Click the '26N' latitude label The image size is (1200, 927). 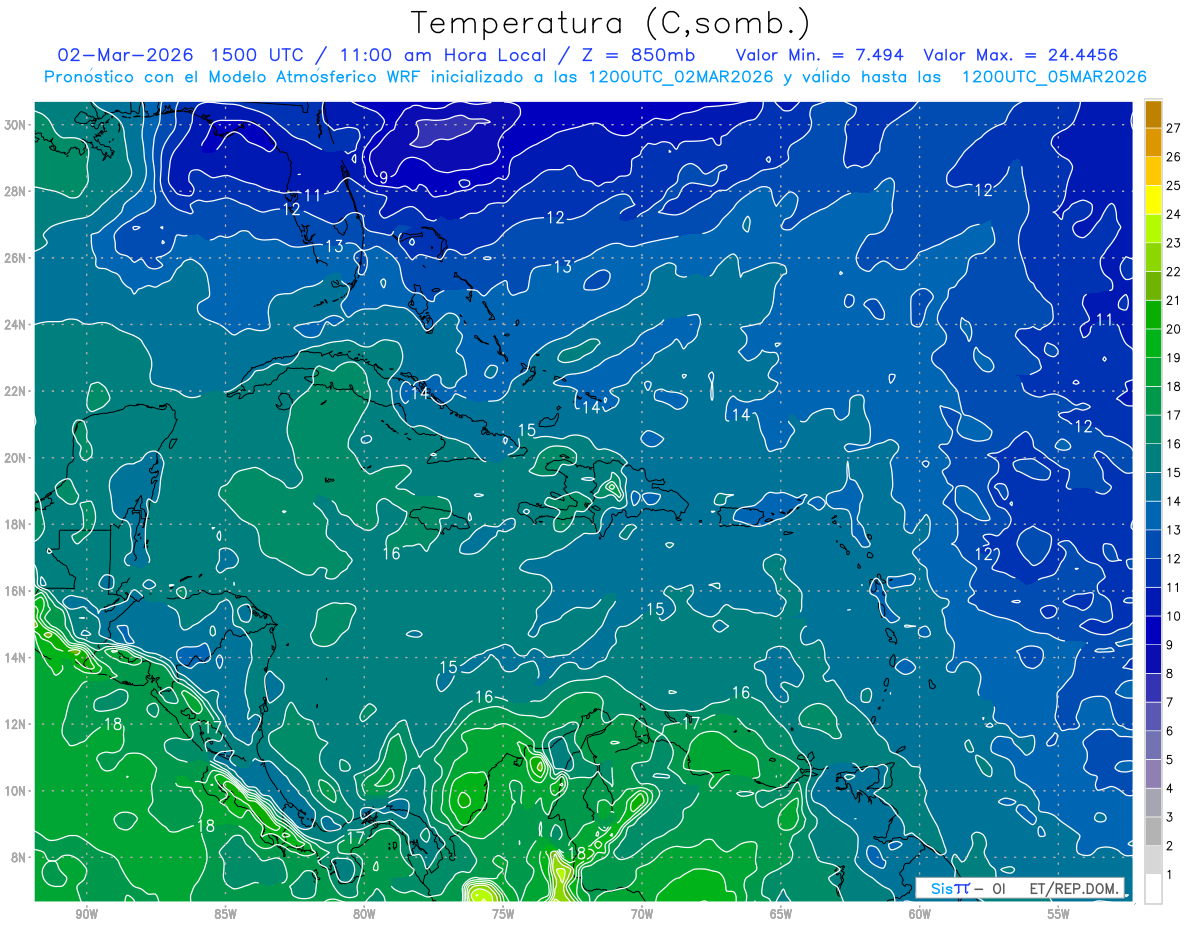[17, 258]
